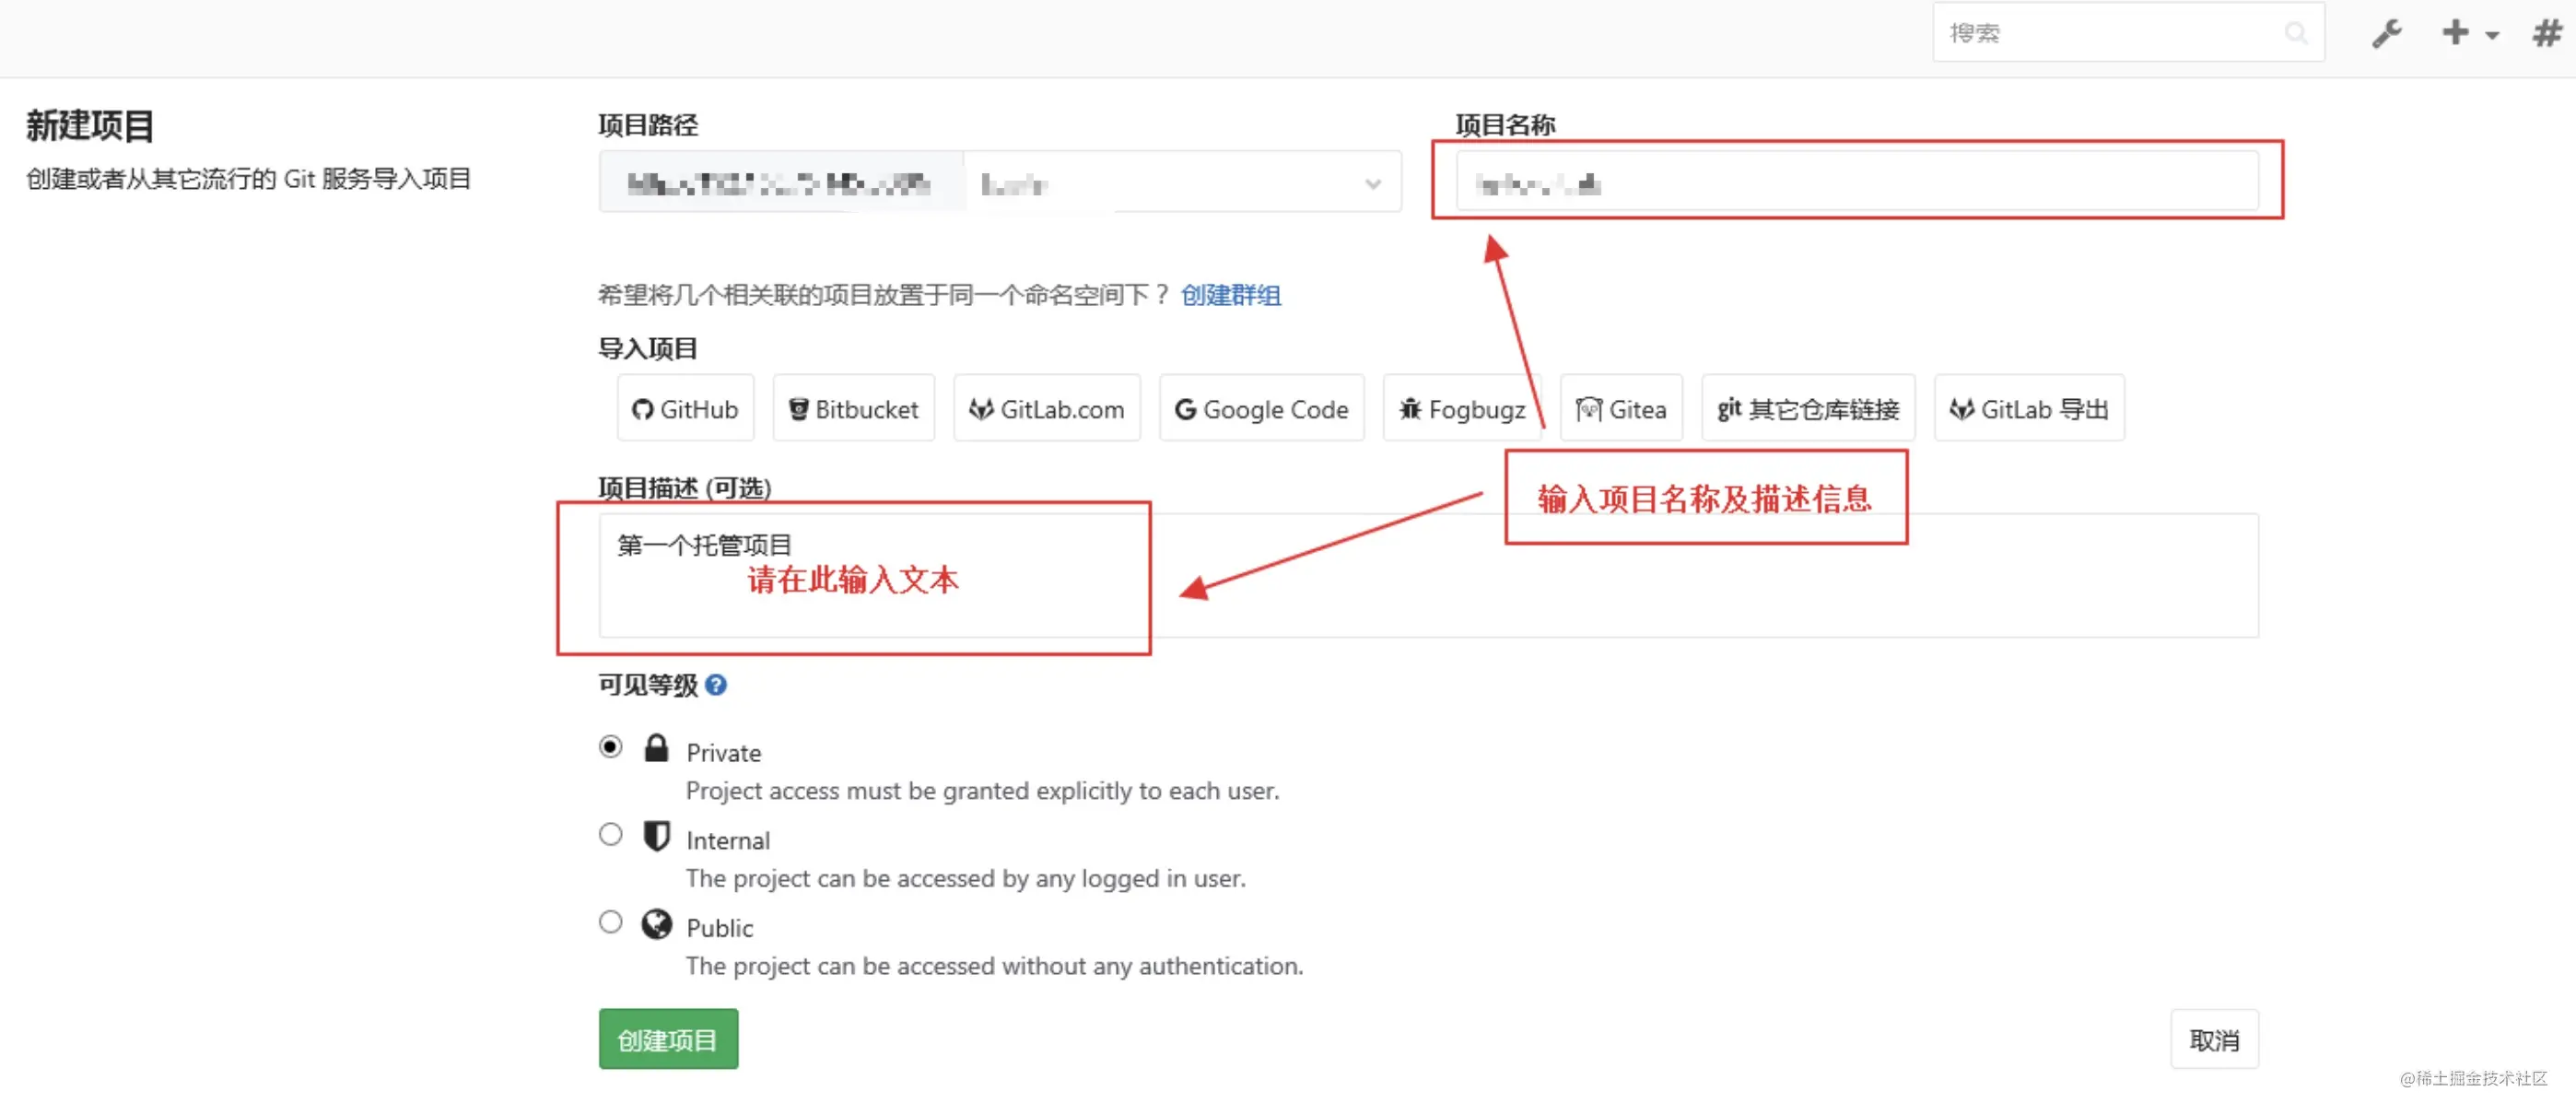Click the green 创建项目 button

coord(668,1040)
